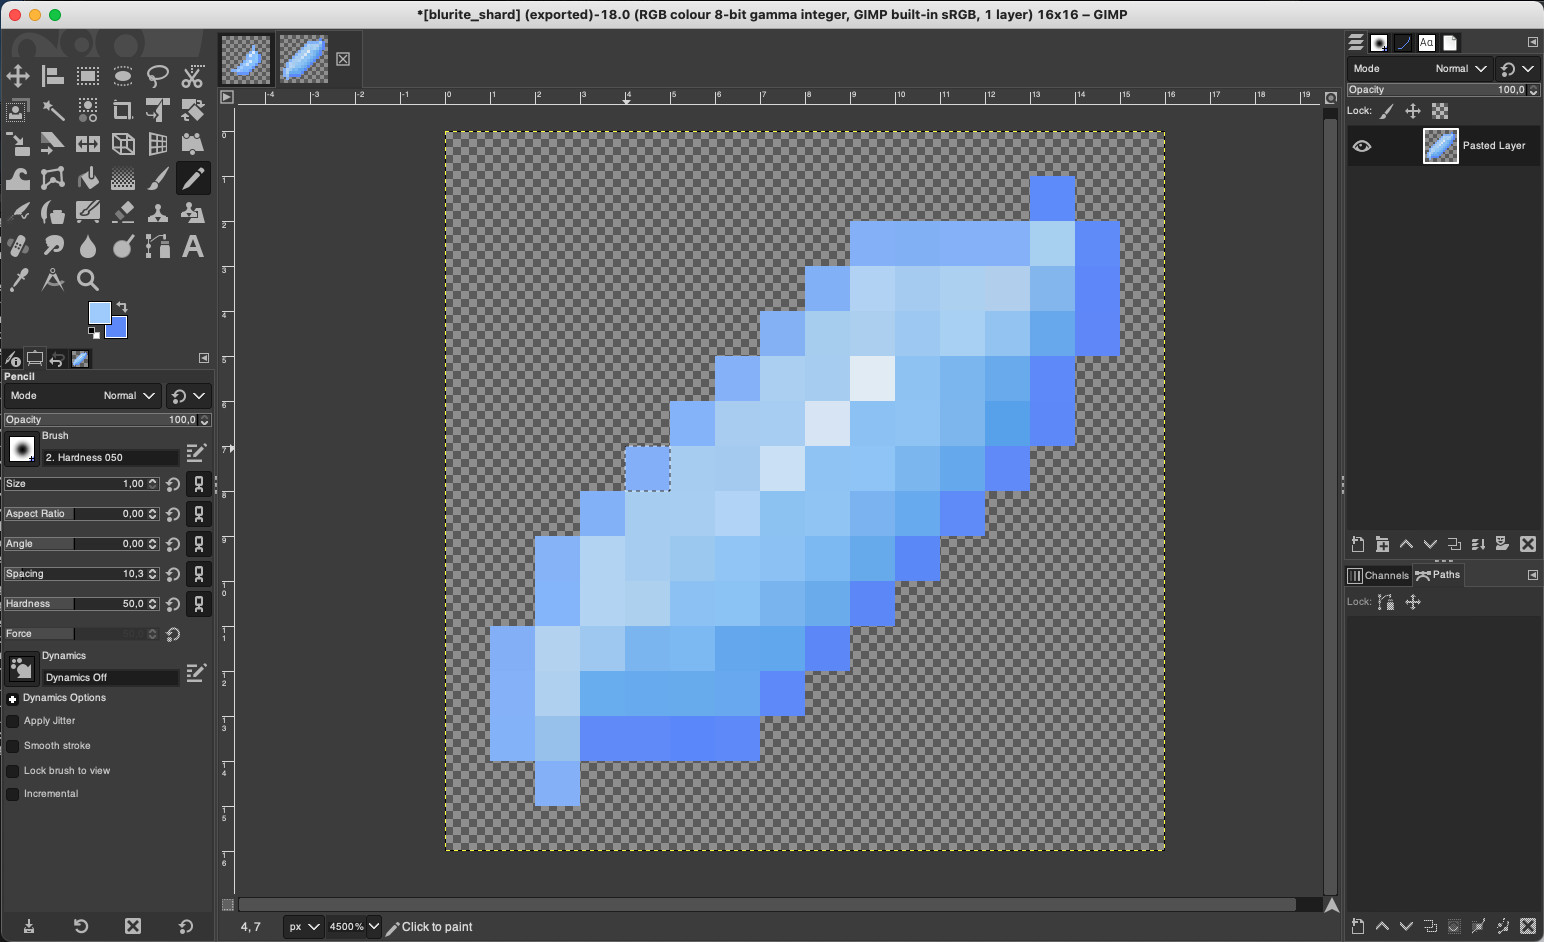This screenshot has width=1544, height=942.
Task: Select the Zoom magnifier tool
Action: point(88,280)
